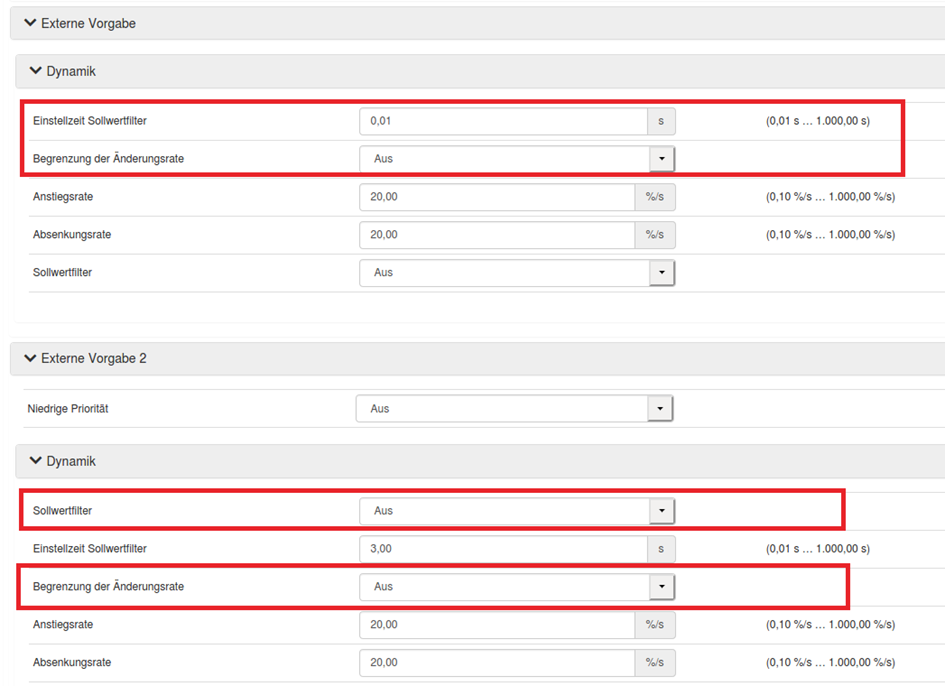Open Begrenzung der Änderungsrate dropdown under Externe Vorgabe 2
The height and width of the screenshot is (686, 945).
pyautogui.click(x=517, y=587)
